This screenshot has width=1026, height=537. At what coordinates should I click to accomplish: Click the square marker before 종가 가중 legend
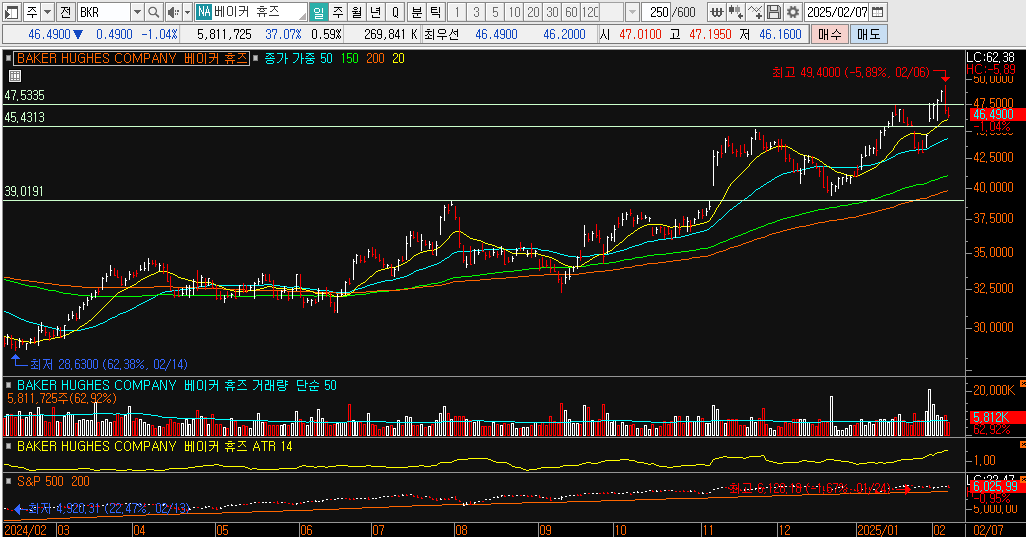pyautogui.click(x=255, y=59)
